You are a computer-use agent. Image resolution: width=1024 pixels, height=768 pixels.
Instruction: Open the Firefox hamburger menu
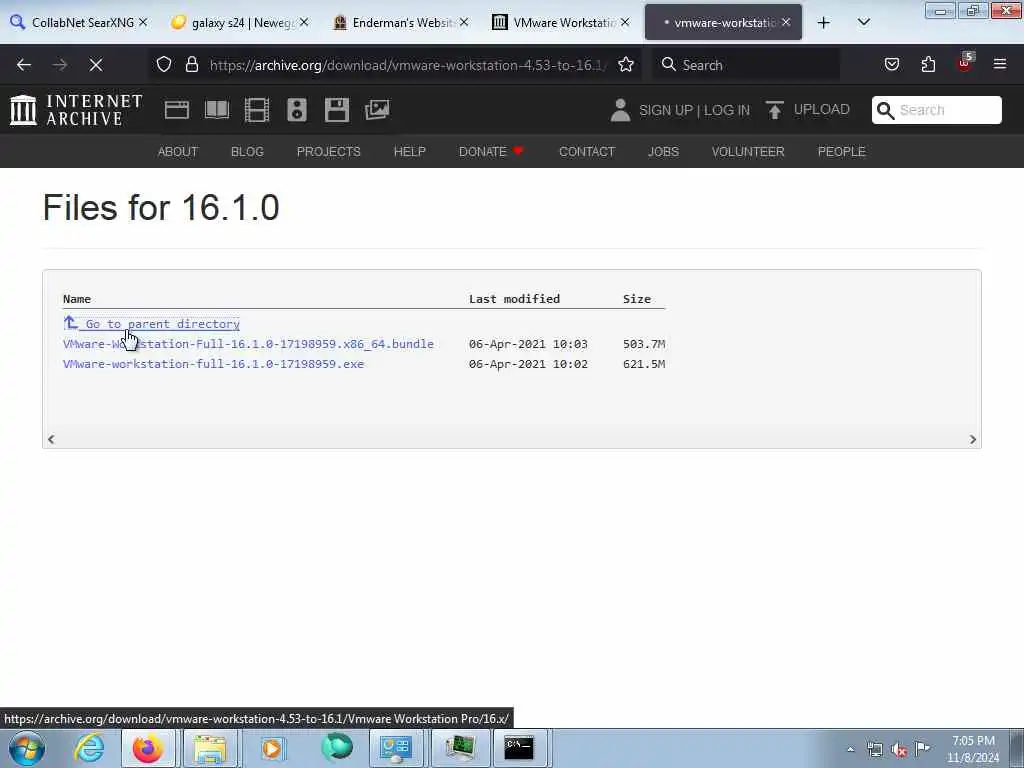click(x=1000, y=64)
